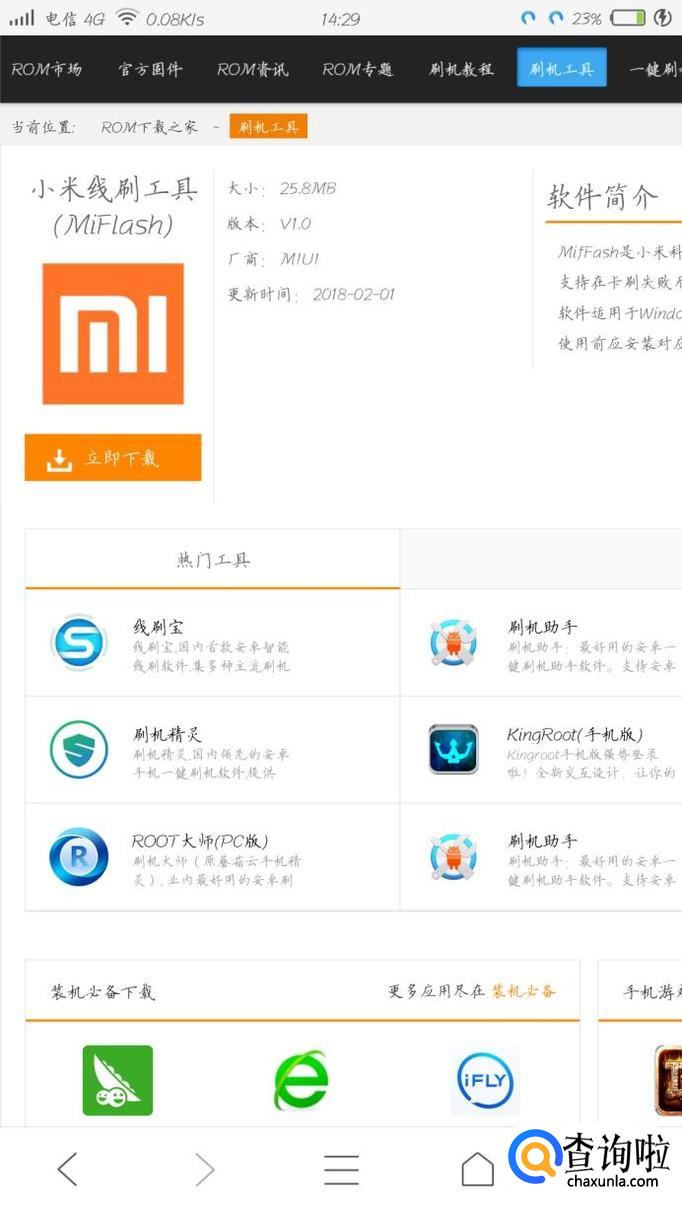Viewport: 682px width, 1212px height.
Task: Select the 刷机工具 navigation tab
Action: [562, 68]
